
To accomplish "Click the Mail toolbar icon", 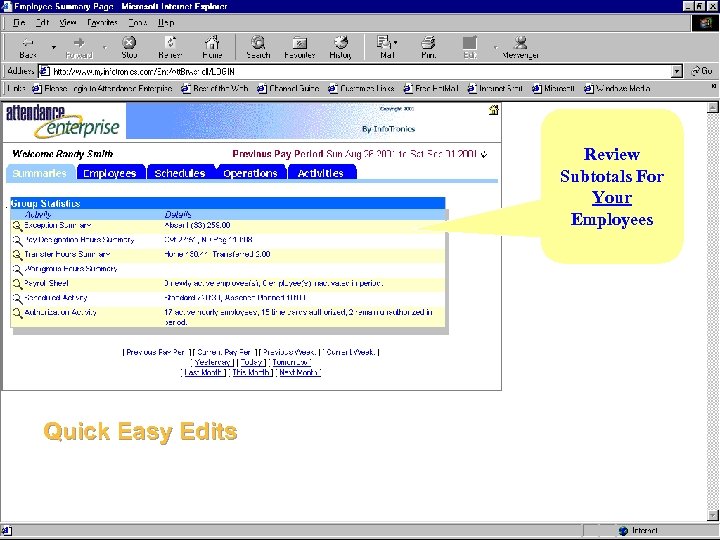I will (x=385, y=47).
